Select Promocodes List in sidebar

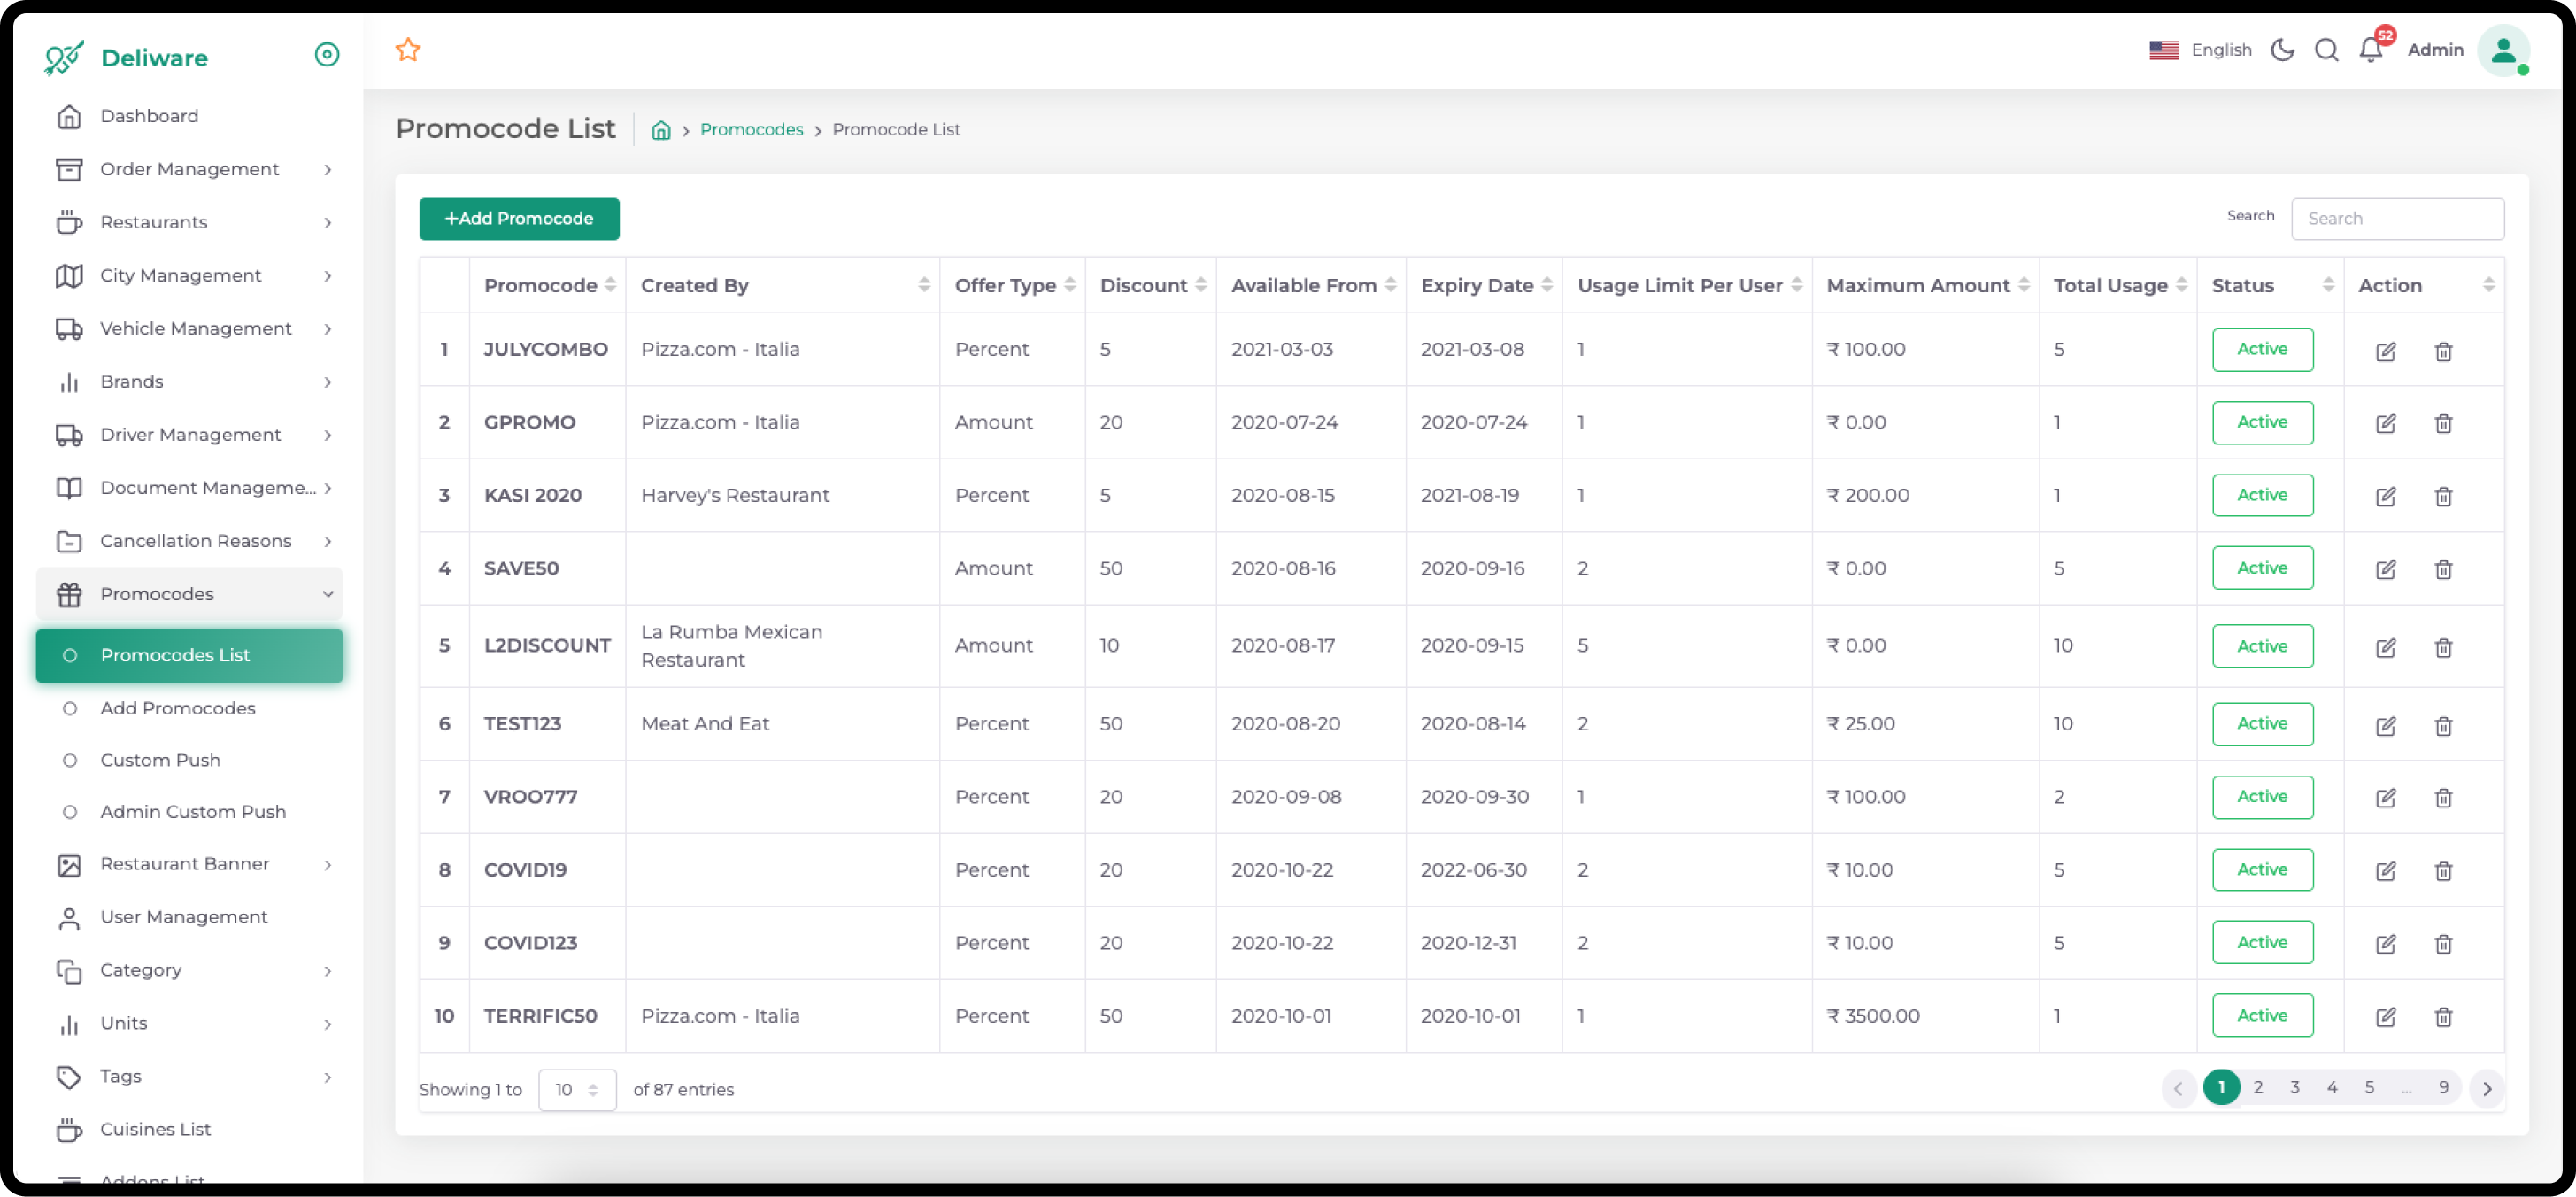190,656
